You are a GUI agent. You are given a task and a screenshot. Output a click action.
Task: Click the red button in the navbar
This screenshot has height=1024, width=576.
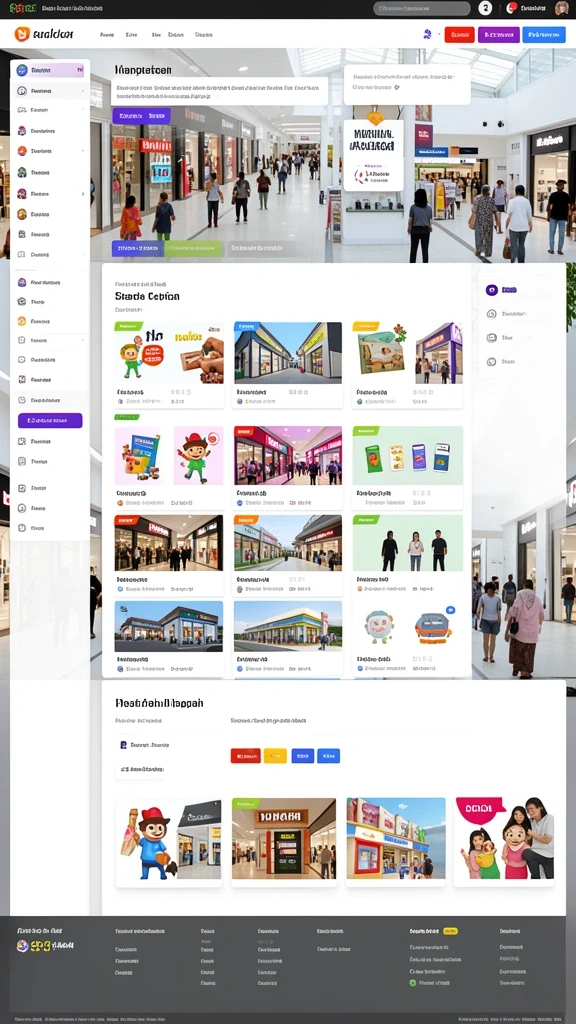click(459, 35)
